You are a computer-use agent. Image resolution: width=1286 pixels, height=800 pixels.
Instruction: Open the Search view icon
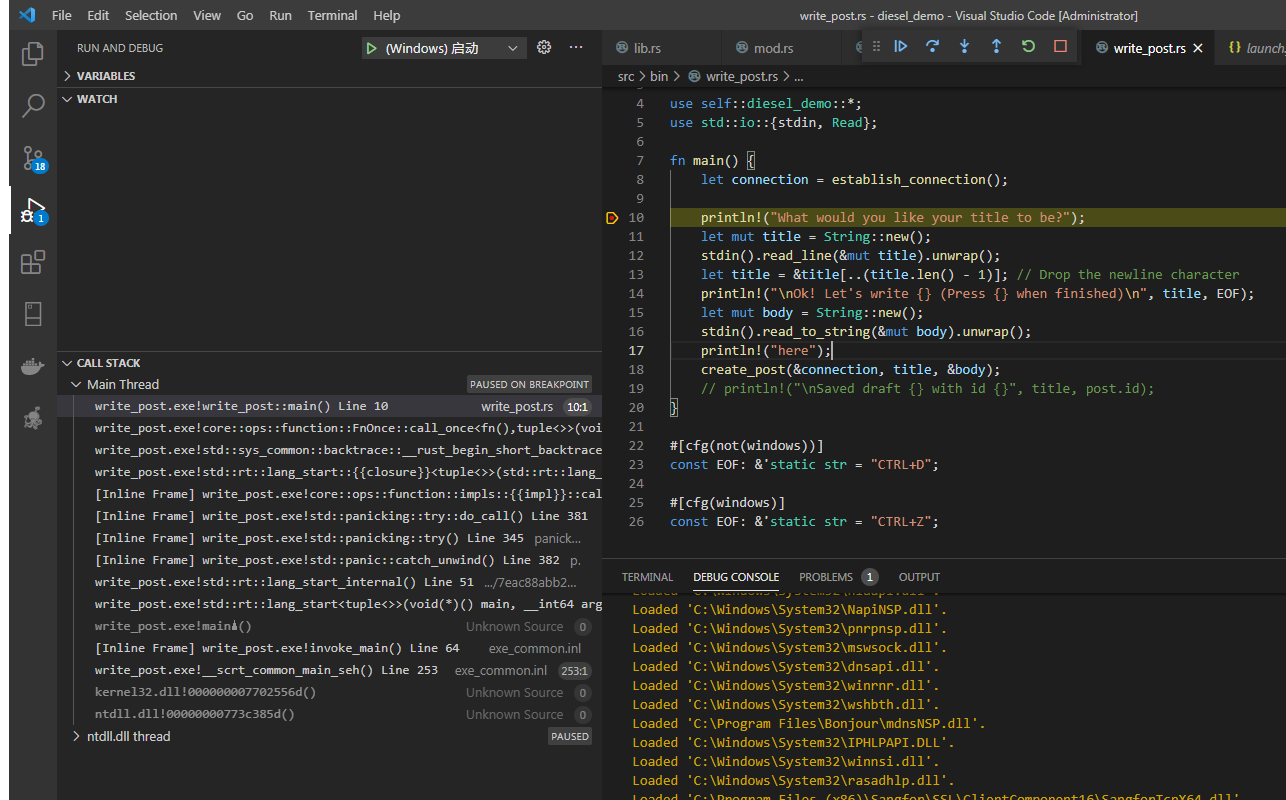coord(33,105)
